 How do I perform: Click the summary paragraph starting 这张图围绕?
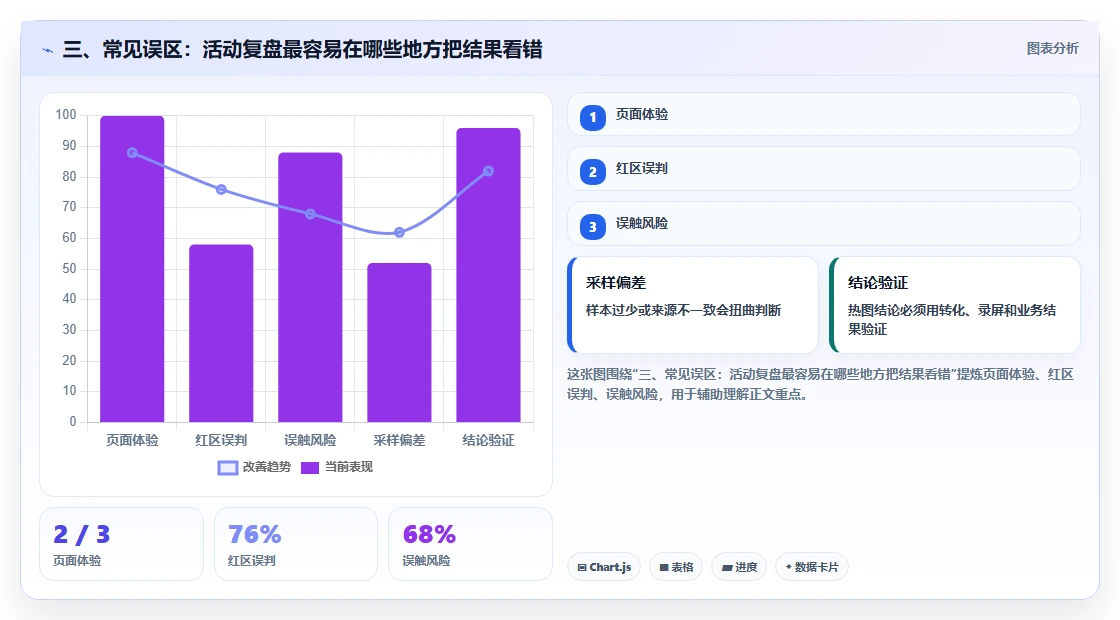[821, 384]
